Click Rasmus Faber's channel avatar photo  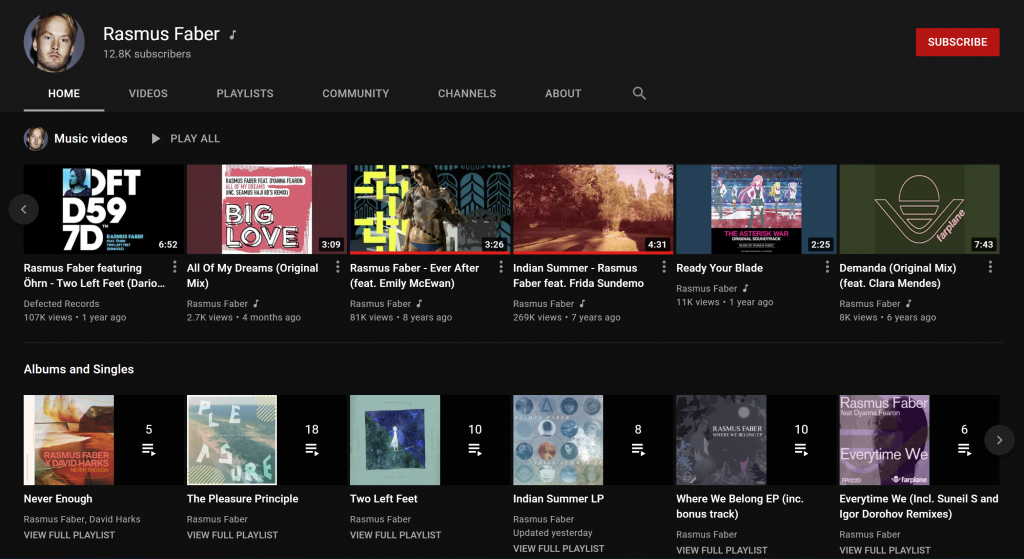coord(54,42)
